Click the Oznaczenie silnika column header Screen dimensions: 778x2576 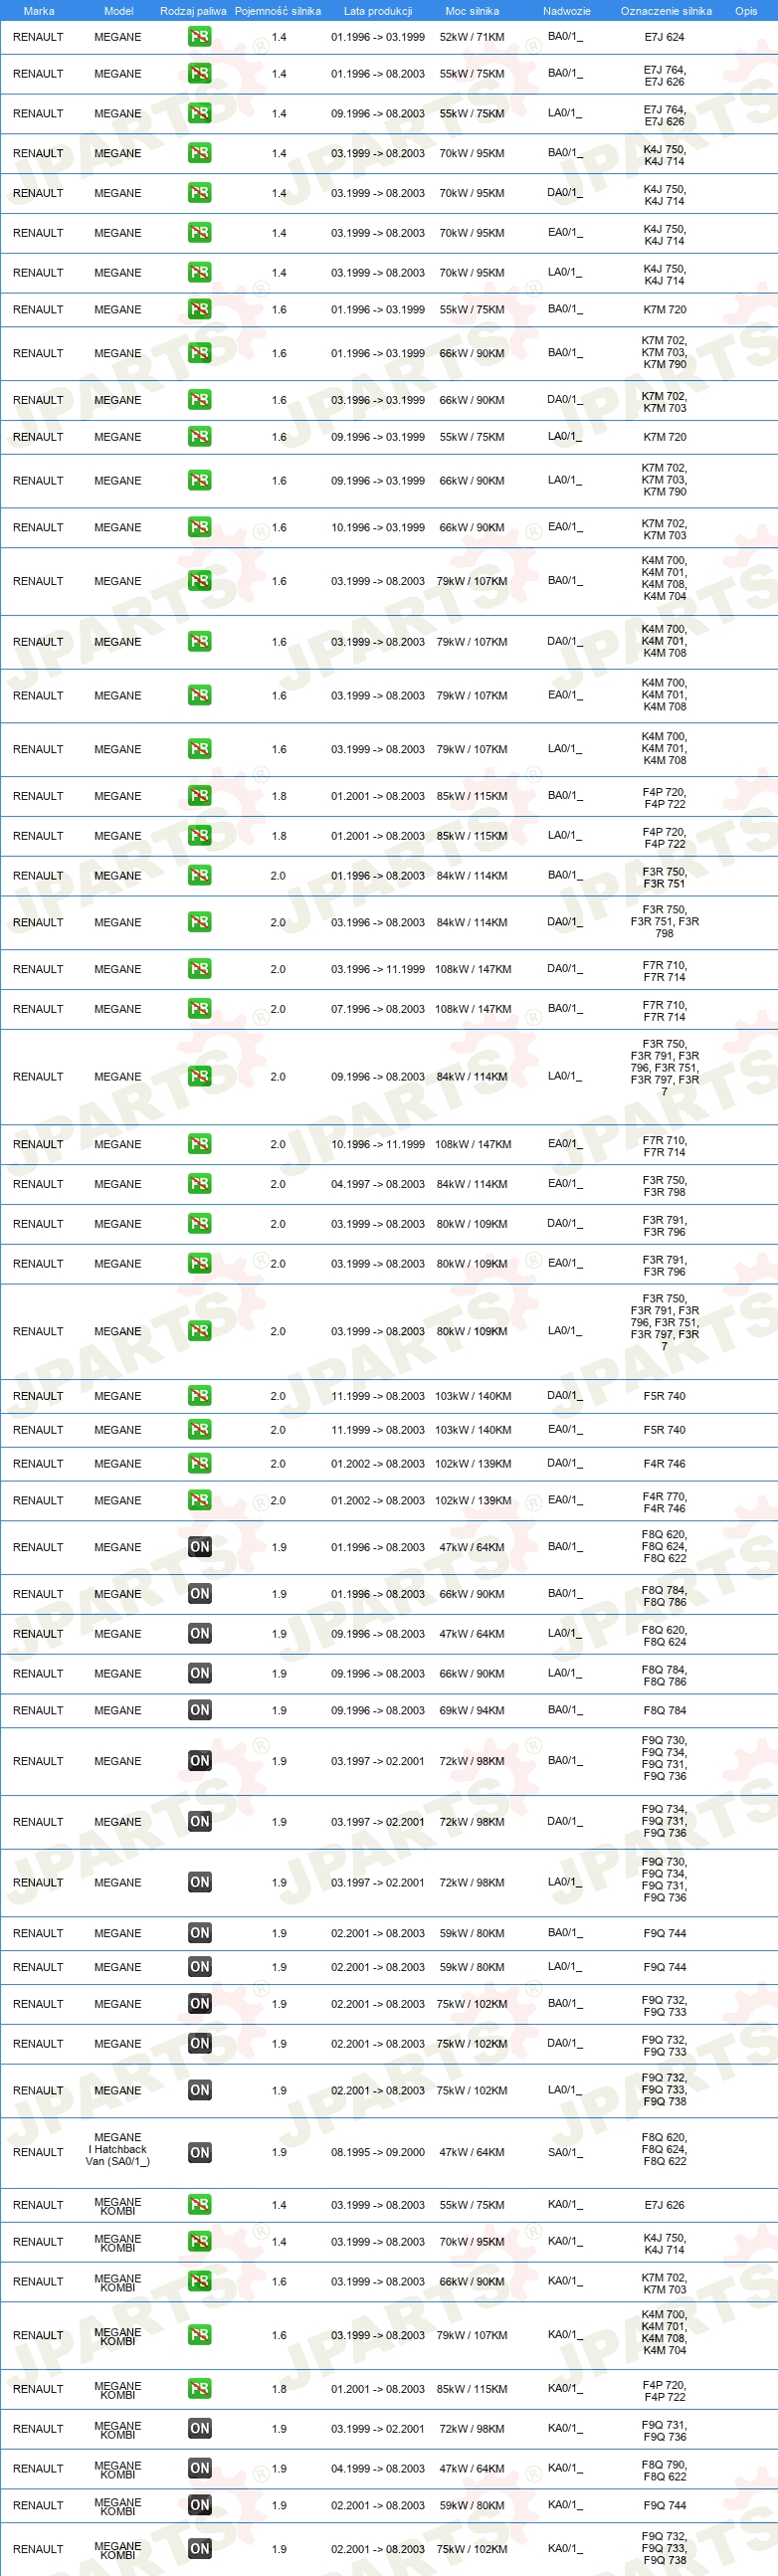666,11
